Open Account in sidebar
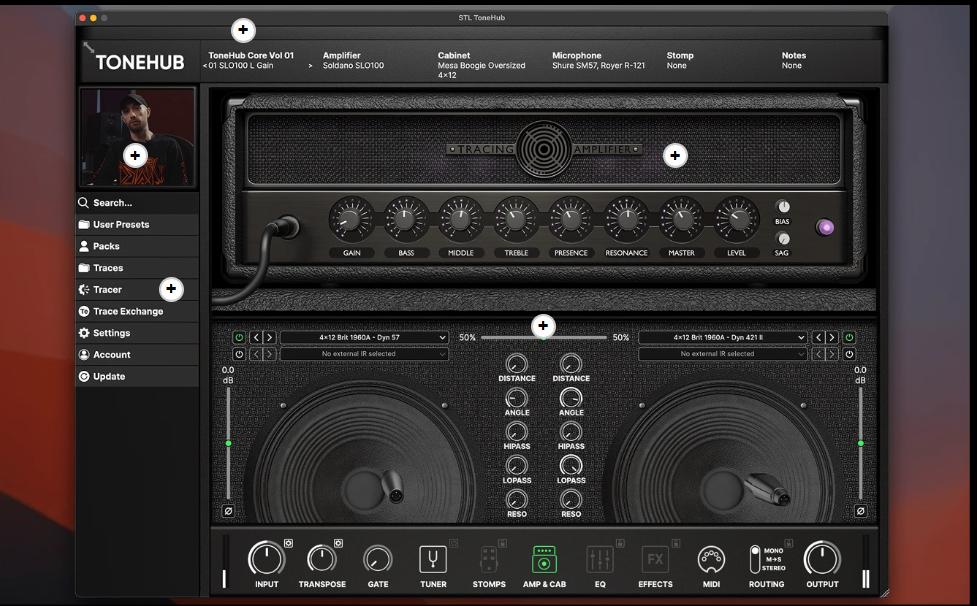Viewport: 977px width, 606px height. coord(137,354)
